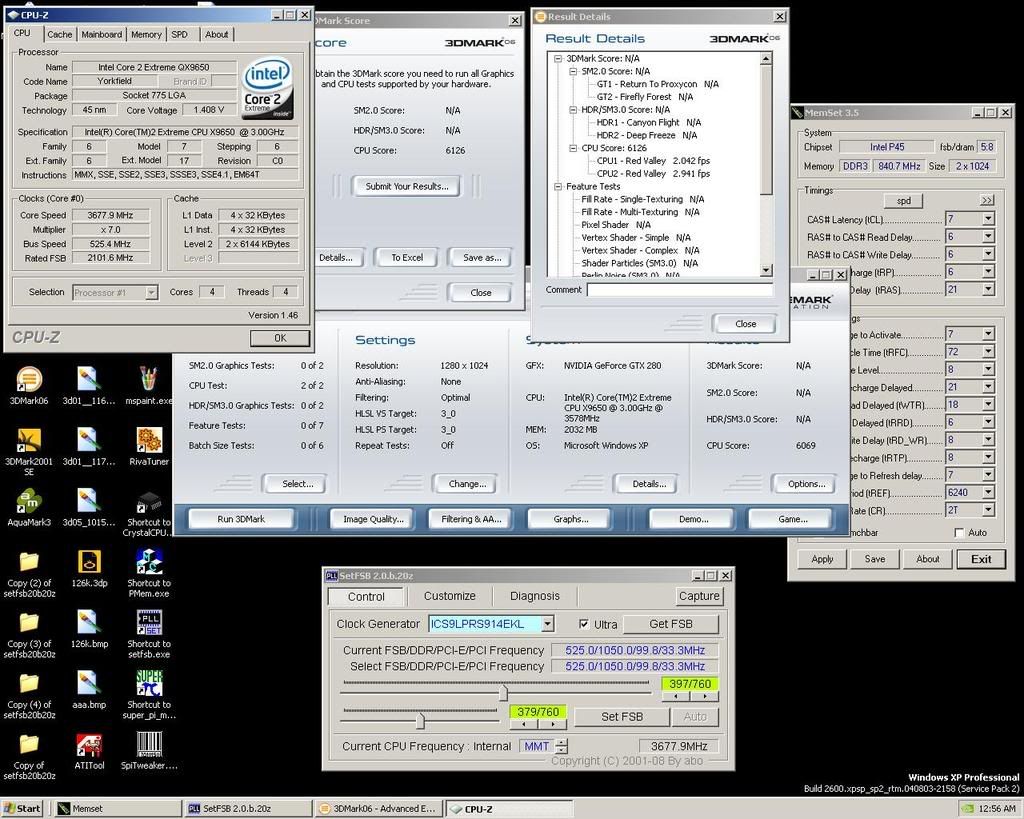This screenshot has height=819, width=1024.
Task: Click the To Excel button
Action: (407, 258)
